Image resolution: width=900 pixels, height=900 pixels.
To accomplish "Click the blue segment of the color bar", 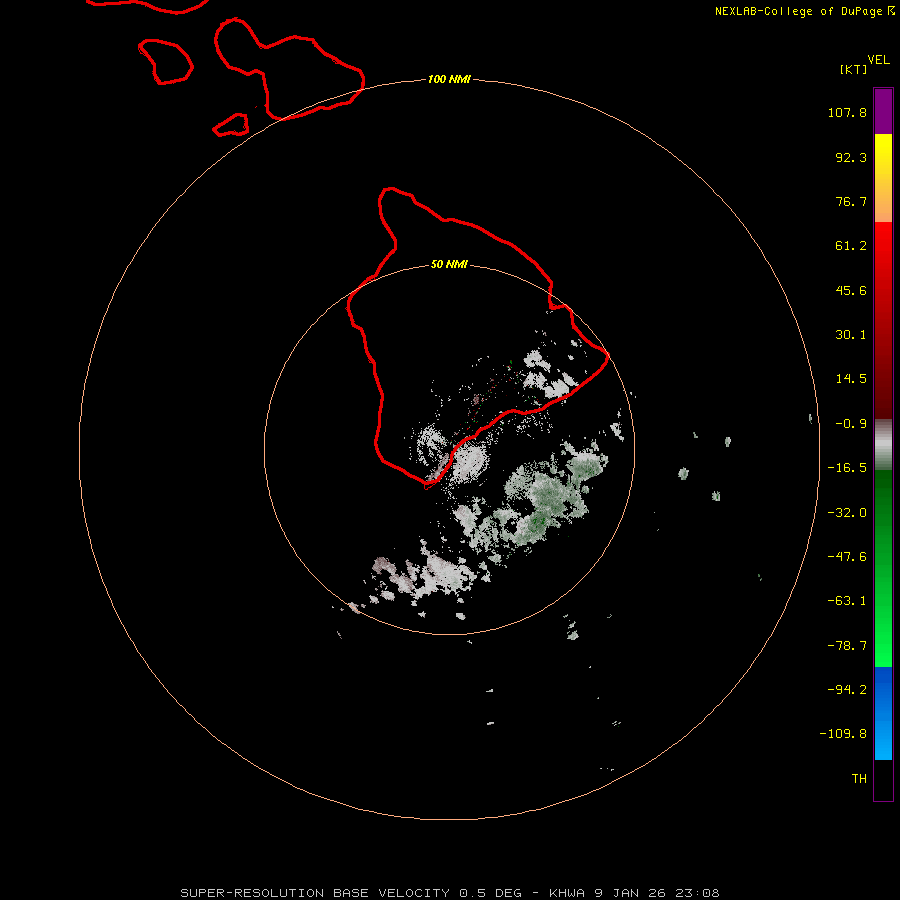I will point(883,713).
